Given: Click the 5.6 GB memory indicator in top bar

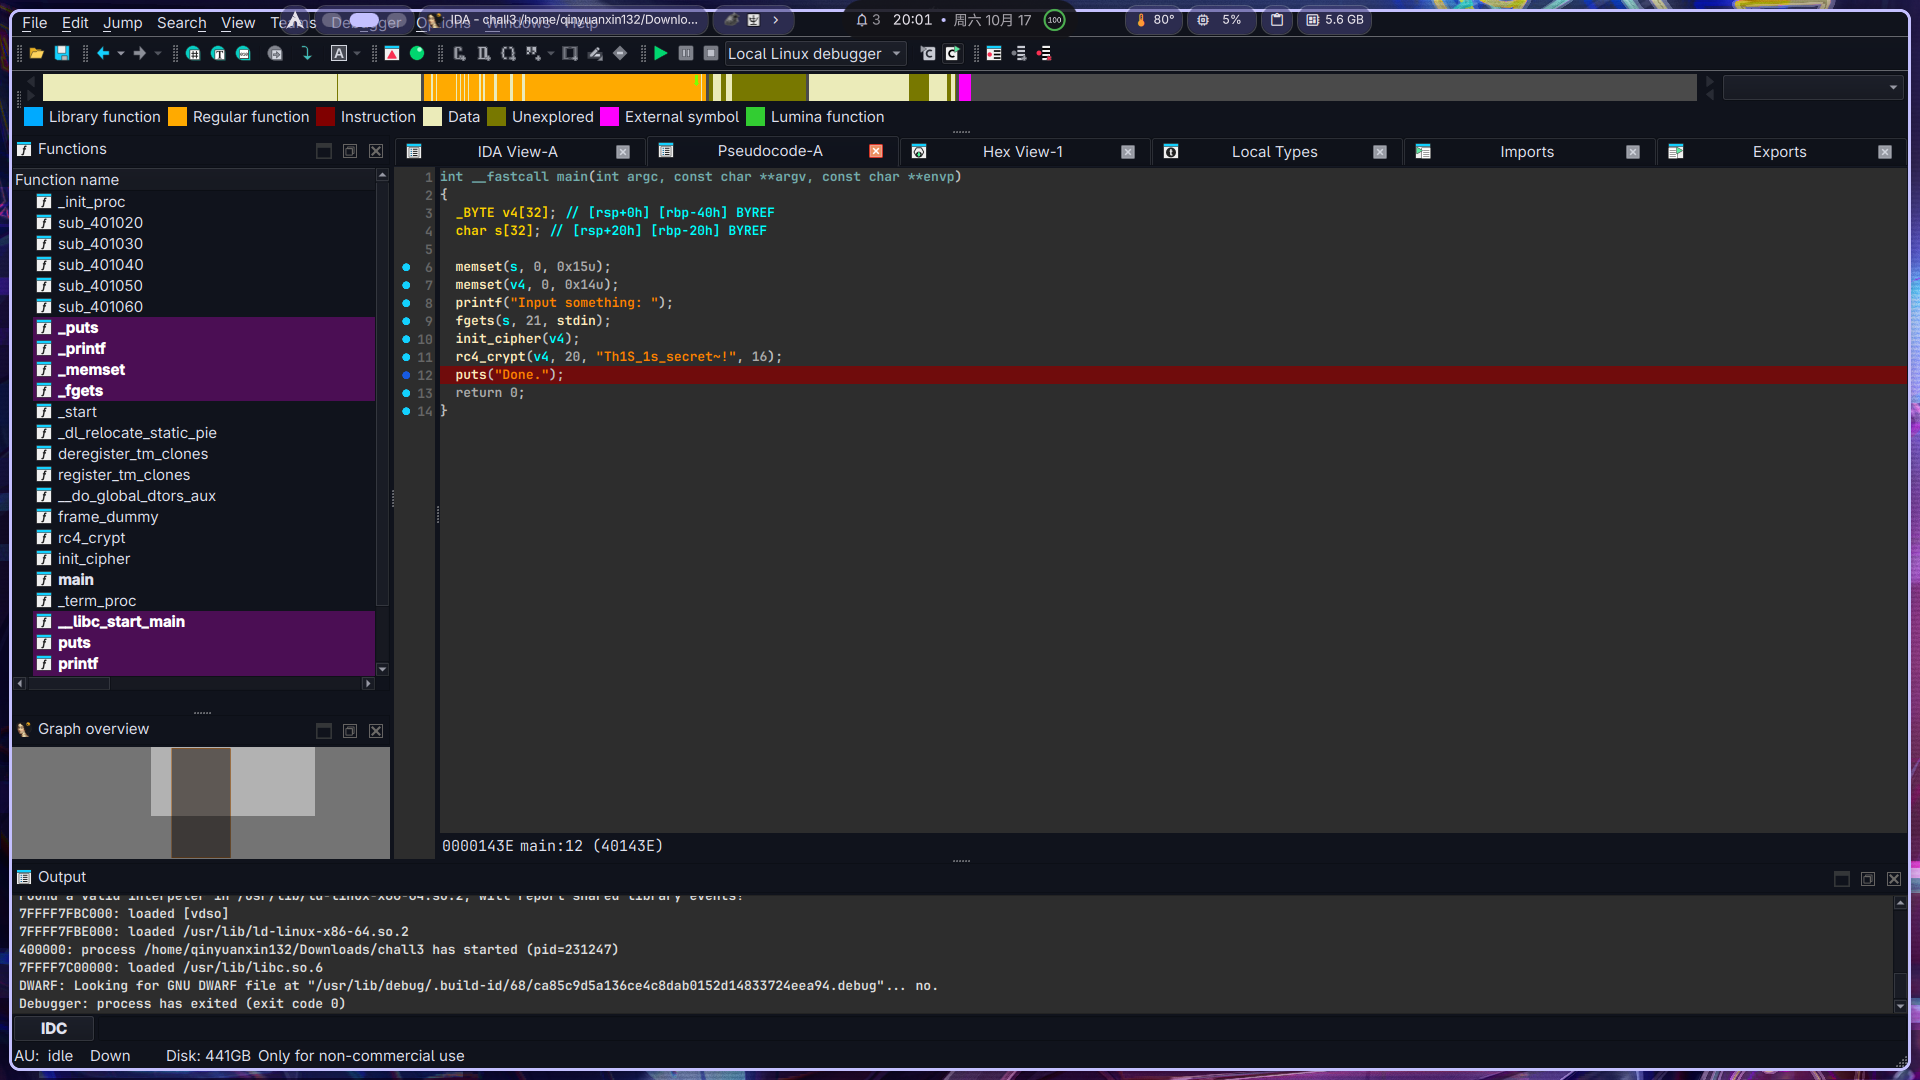Looking at the screenshot, I should (x=1335, y=20).
